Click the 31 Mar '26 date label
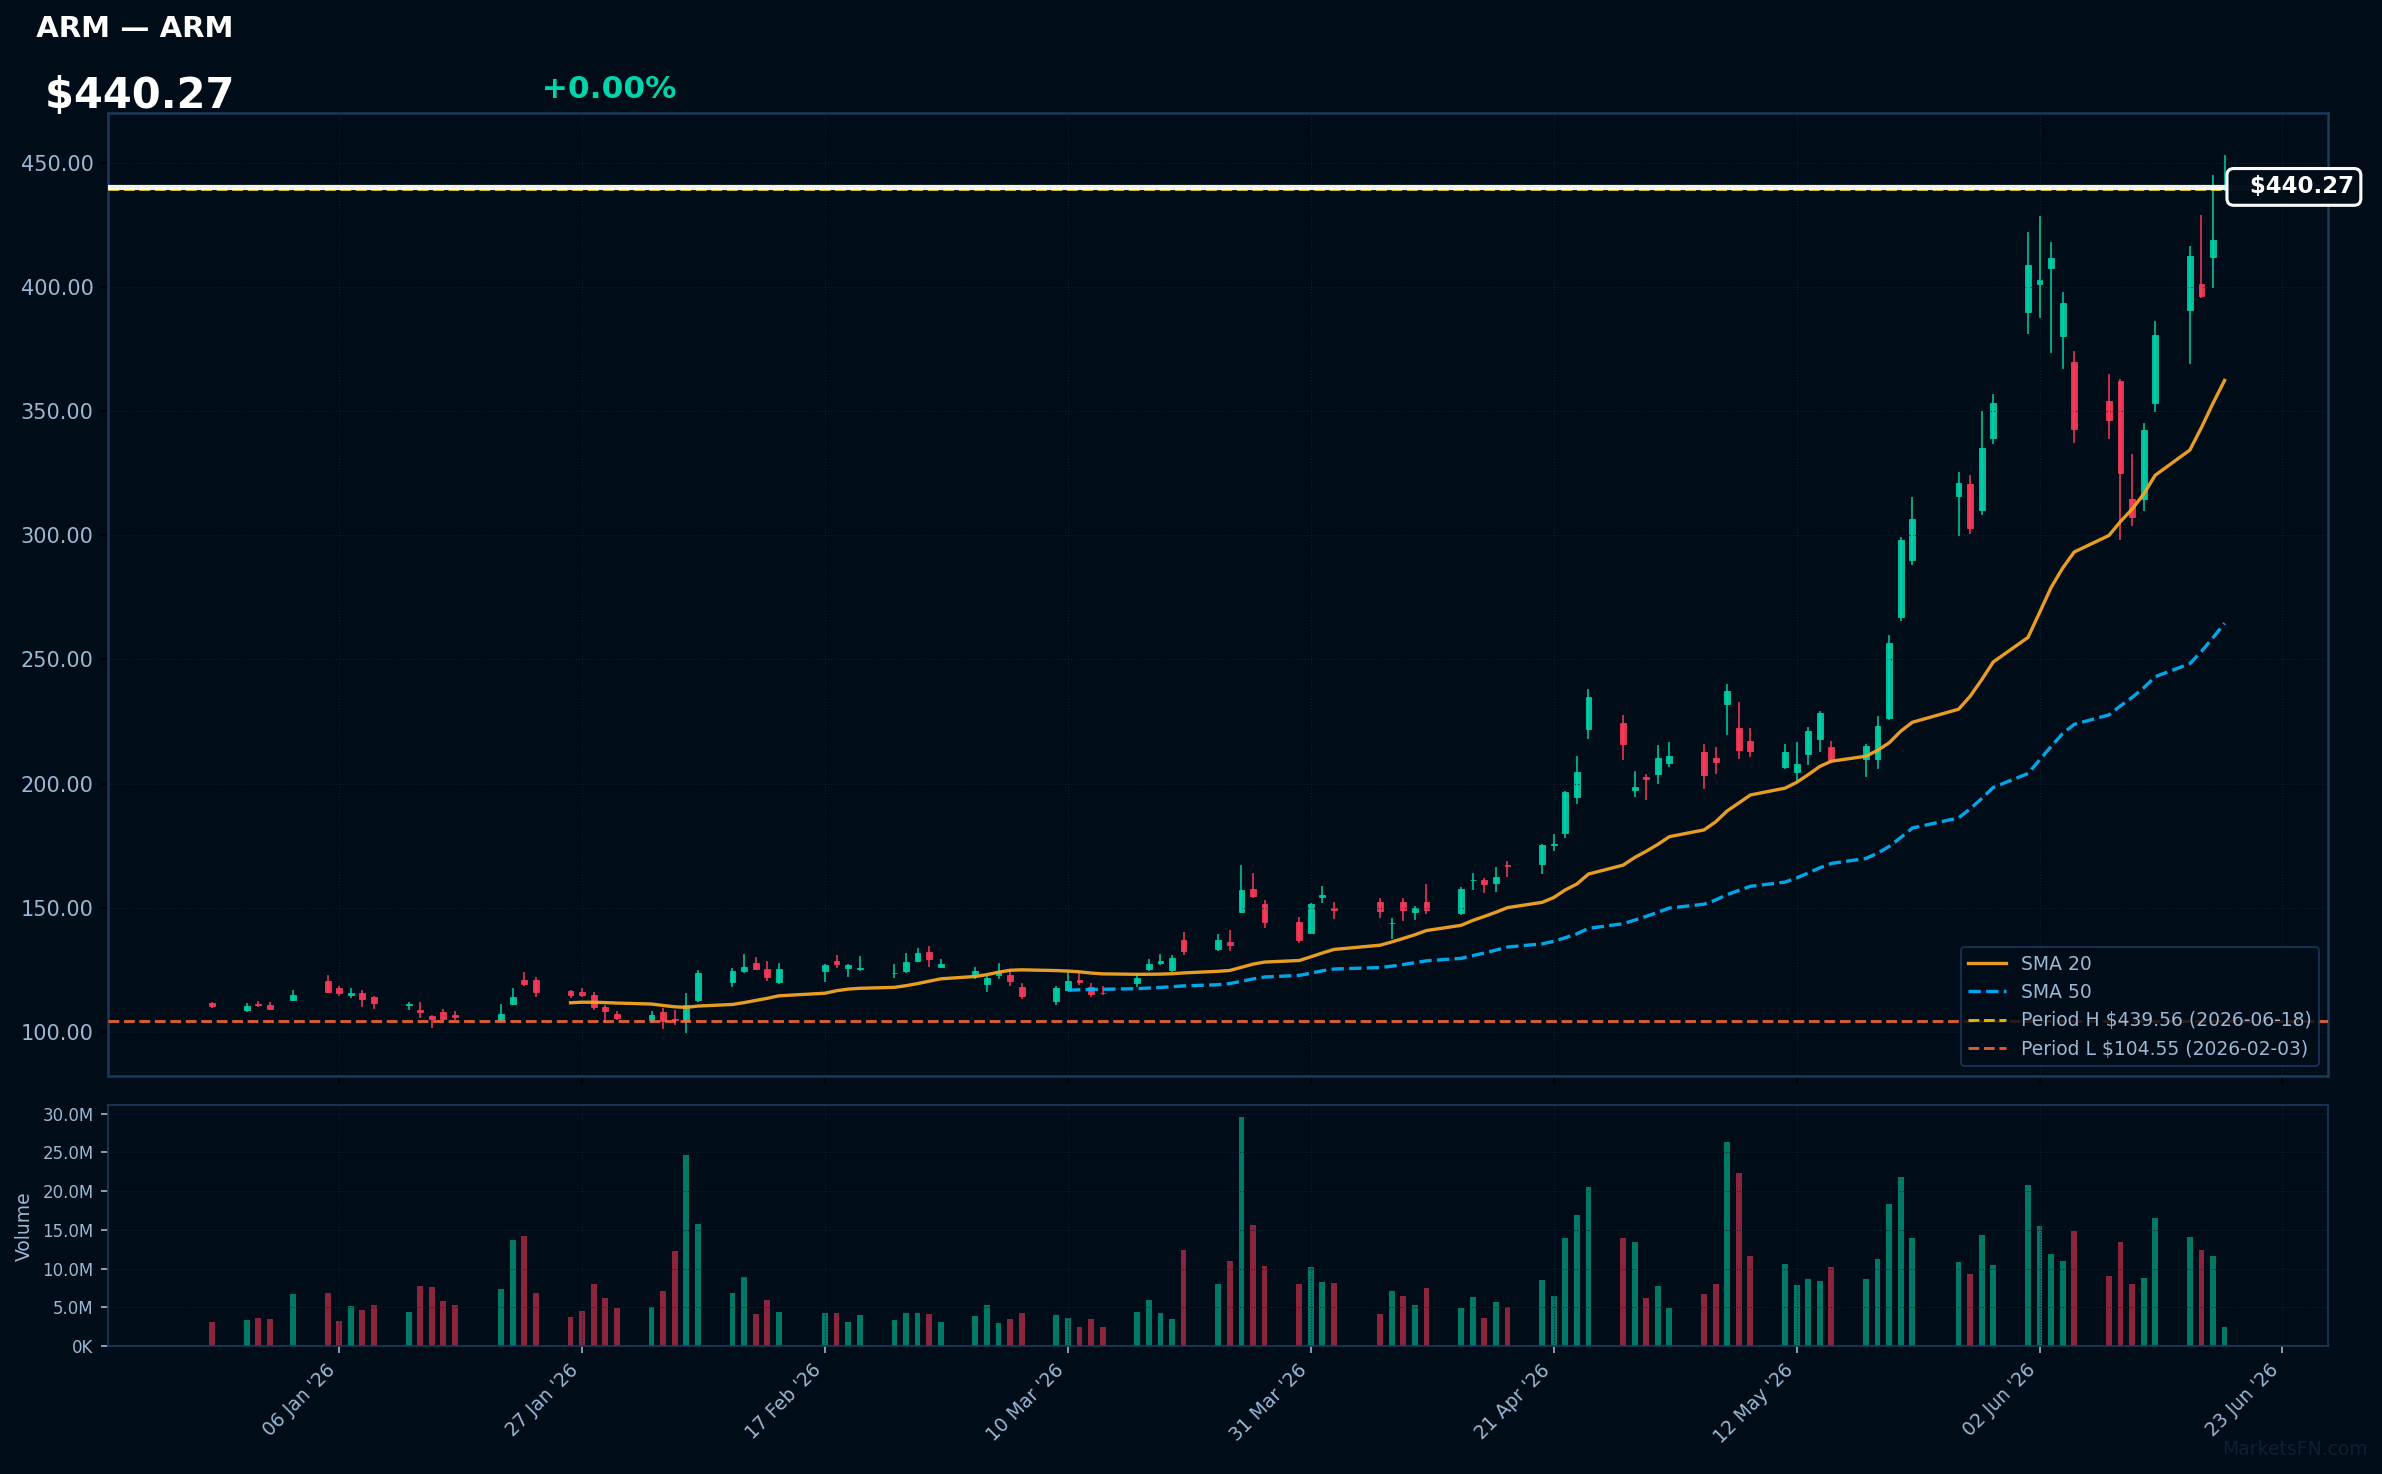2382x1474 pixels. [x=1268, y=1402]
